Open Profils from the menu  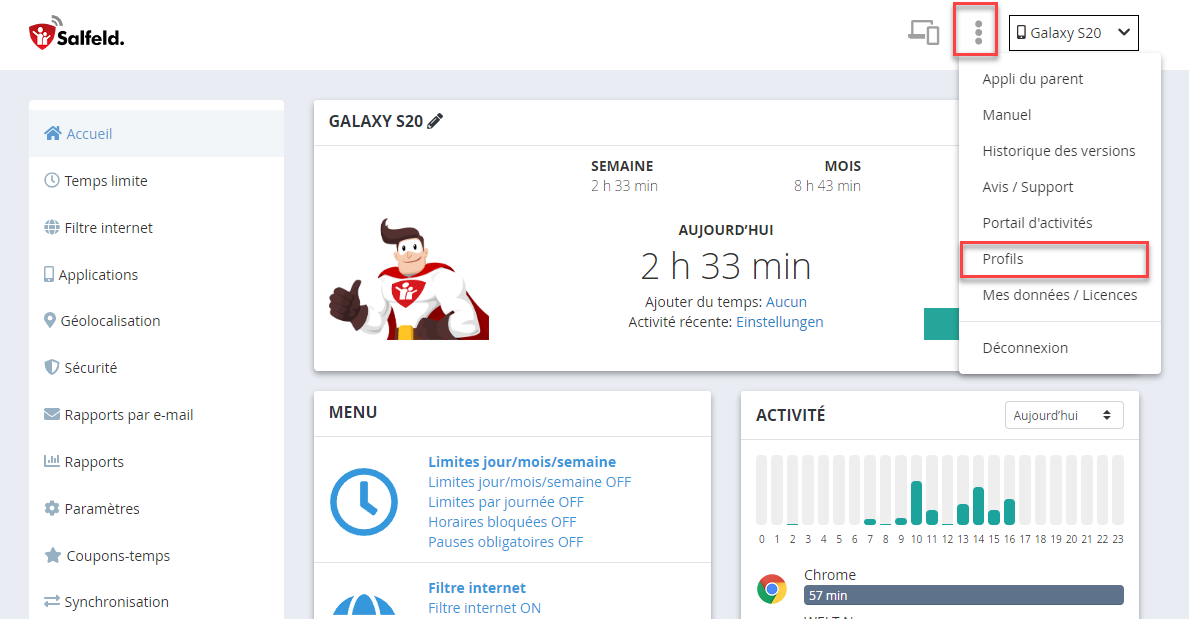[x=1002, y=259]
